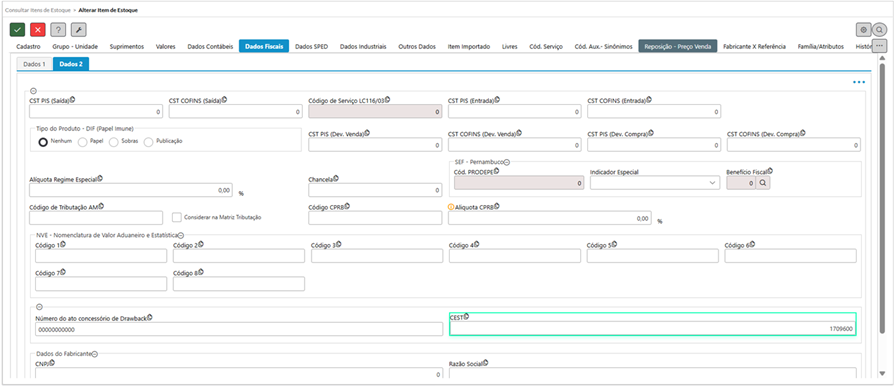This screenshot has height=386, width=895.
Task: Open the blue three-dots panel menu
Action: 858,82
